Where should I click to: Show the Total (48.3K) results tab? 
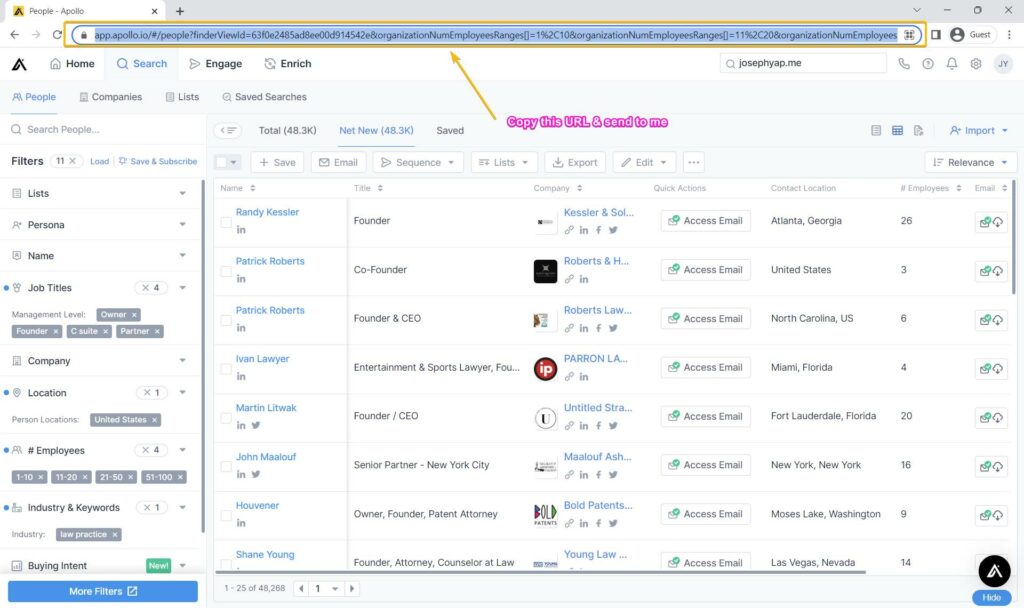(x=287, y=131)
